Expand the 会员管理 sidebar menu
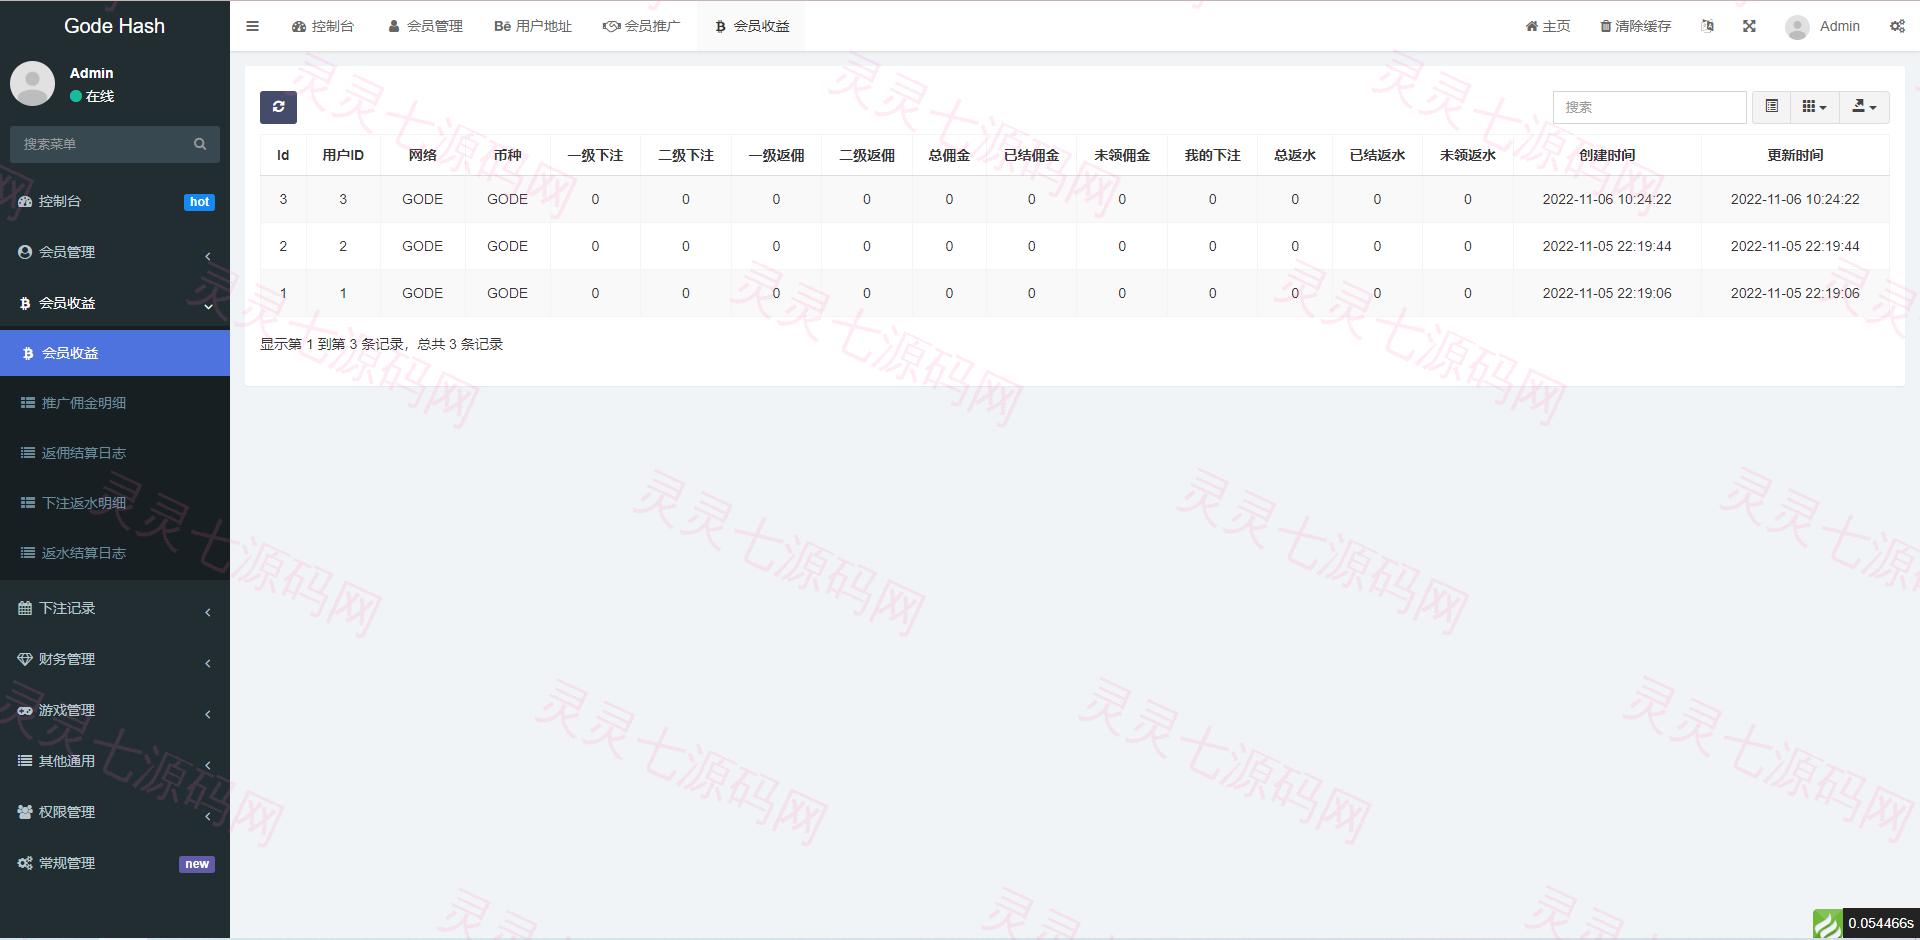Viewport: 1920px width, 940px height. (115, 252)
